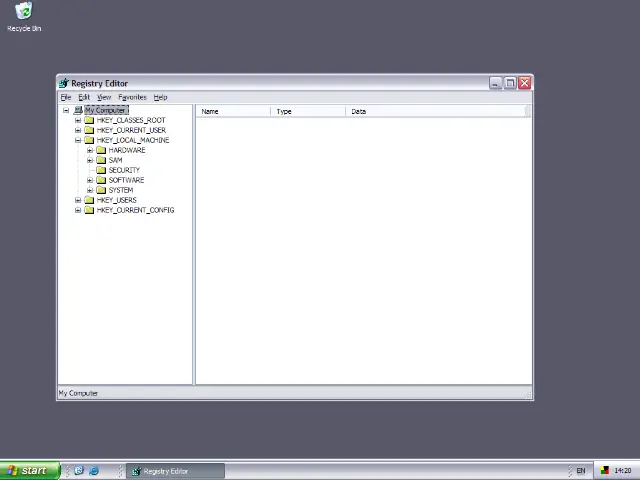Open the Edit menu
Viewport: 640px width, 480px height.
pyautogui.click(x=84, y=97)
